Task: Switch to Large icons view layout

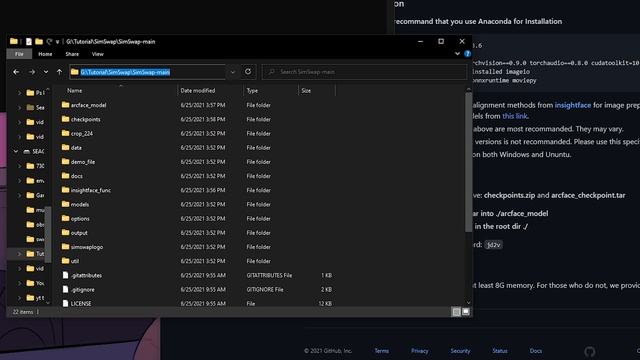Action: pyautogui.click(x=466, y=312)
